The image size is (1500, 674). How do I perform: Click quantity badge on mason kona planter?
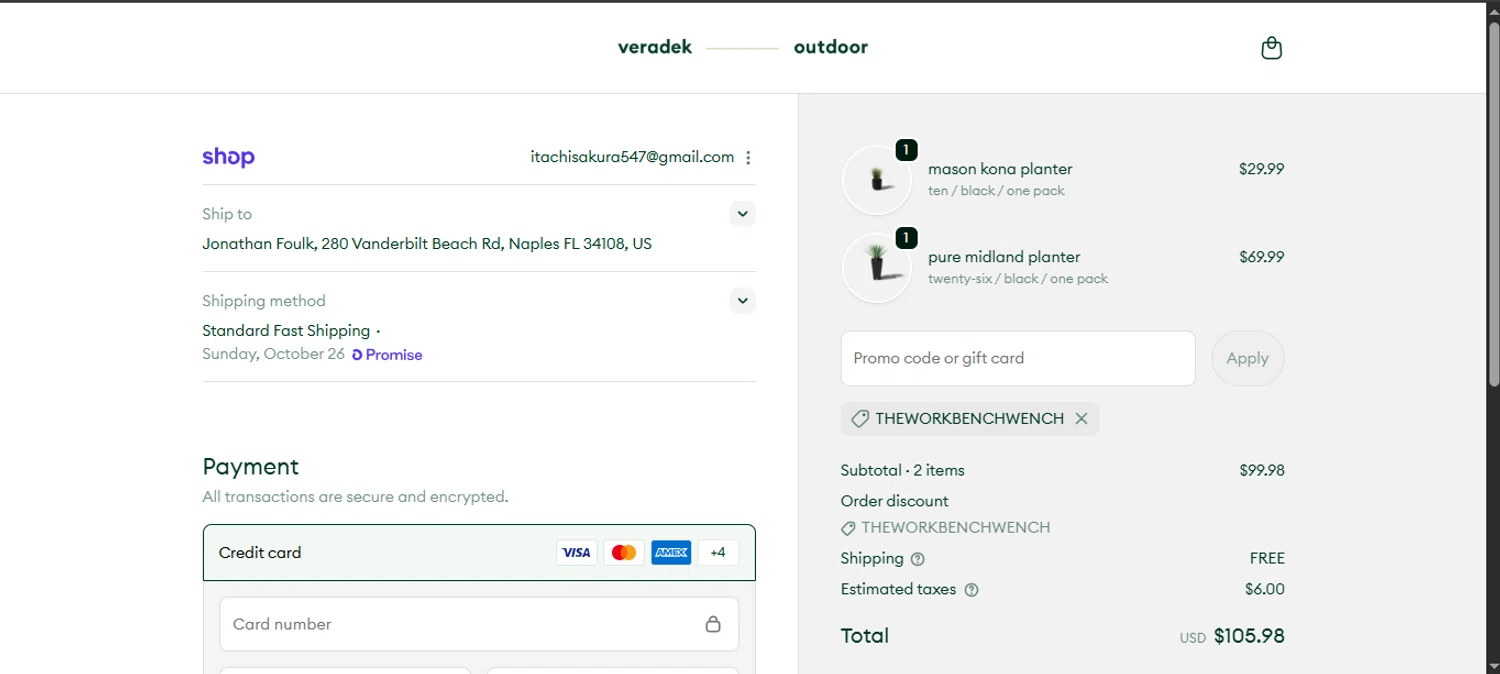point(906,150)
